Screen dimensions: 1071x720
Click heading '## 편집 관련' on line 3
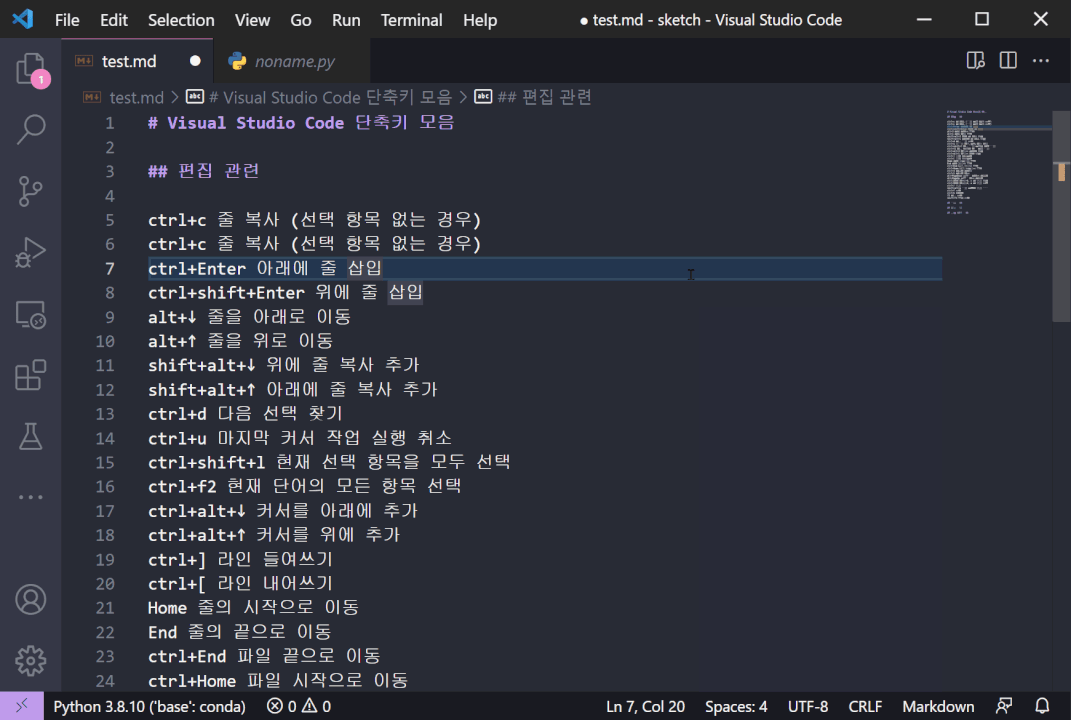point(204,171)
